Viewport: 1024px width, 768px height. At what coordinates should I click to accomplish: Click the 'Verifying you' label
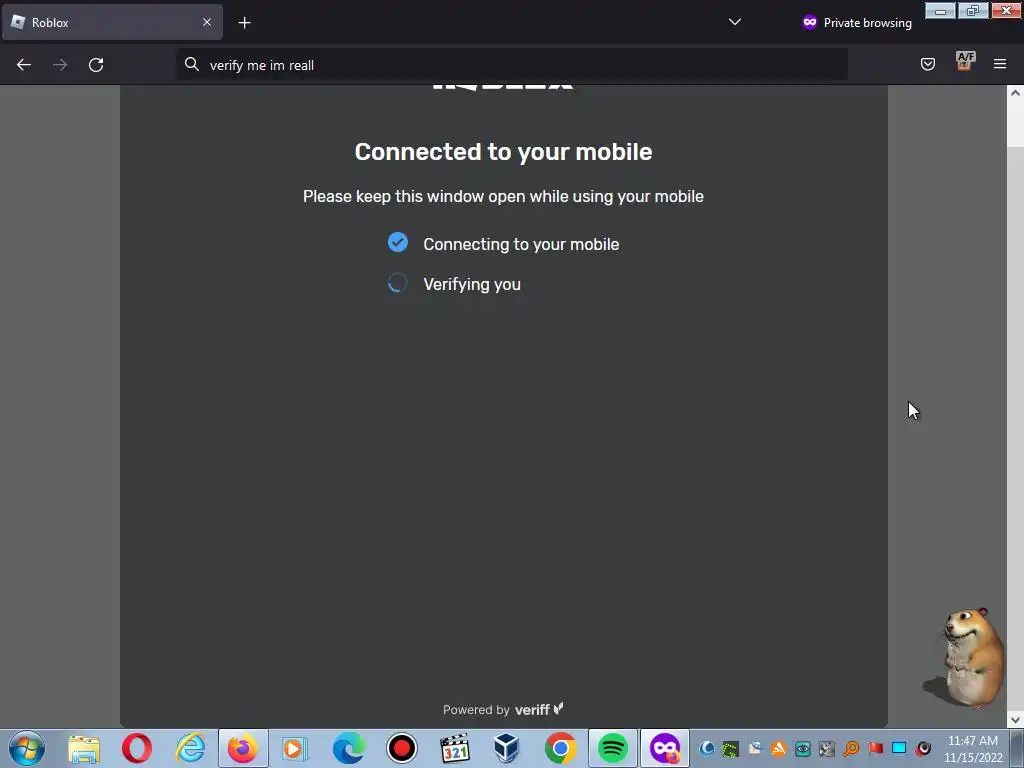coord(472,285)
